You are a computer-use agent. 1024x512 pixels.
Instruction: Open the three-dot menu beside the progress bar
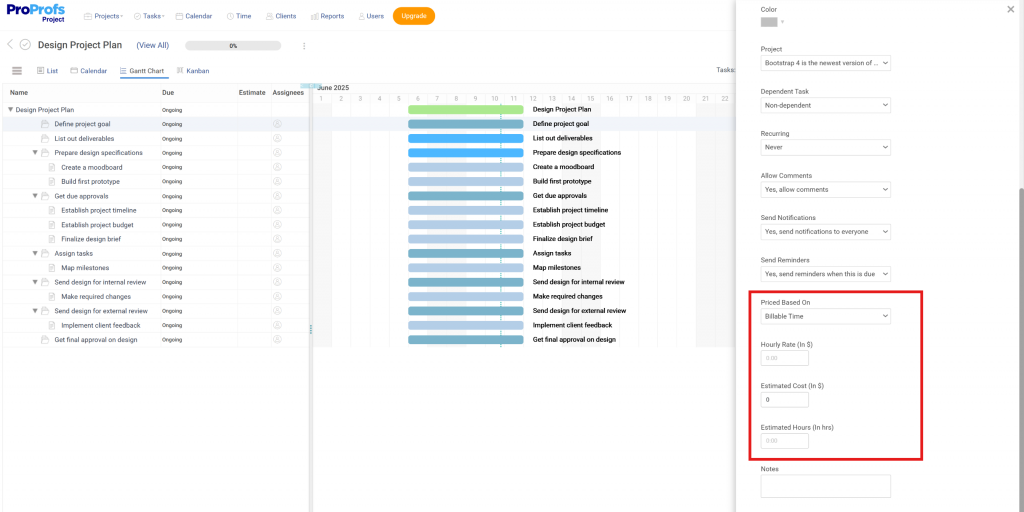tap(304, 46)
